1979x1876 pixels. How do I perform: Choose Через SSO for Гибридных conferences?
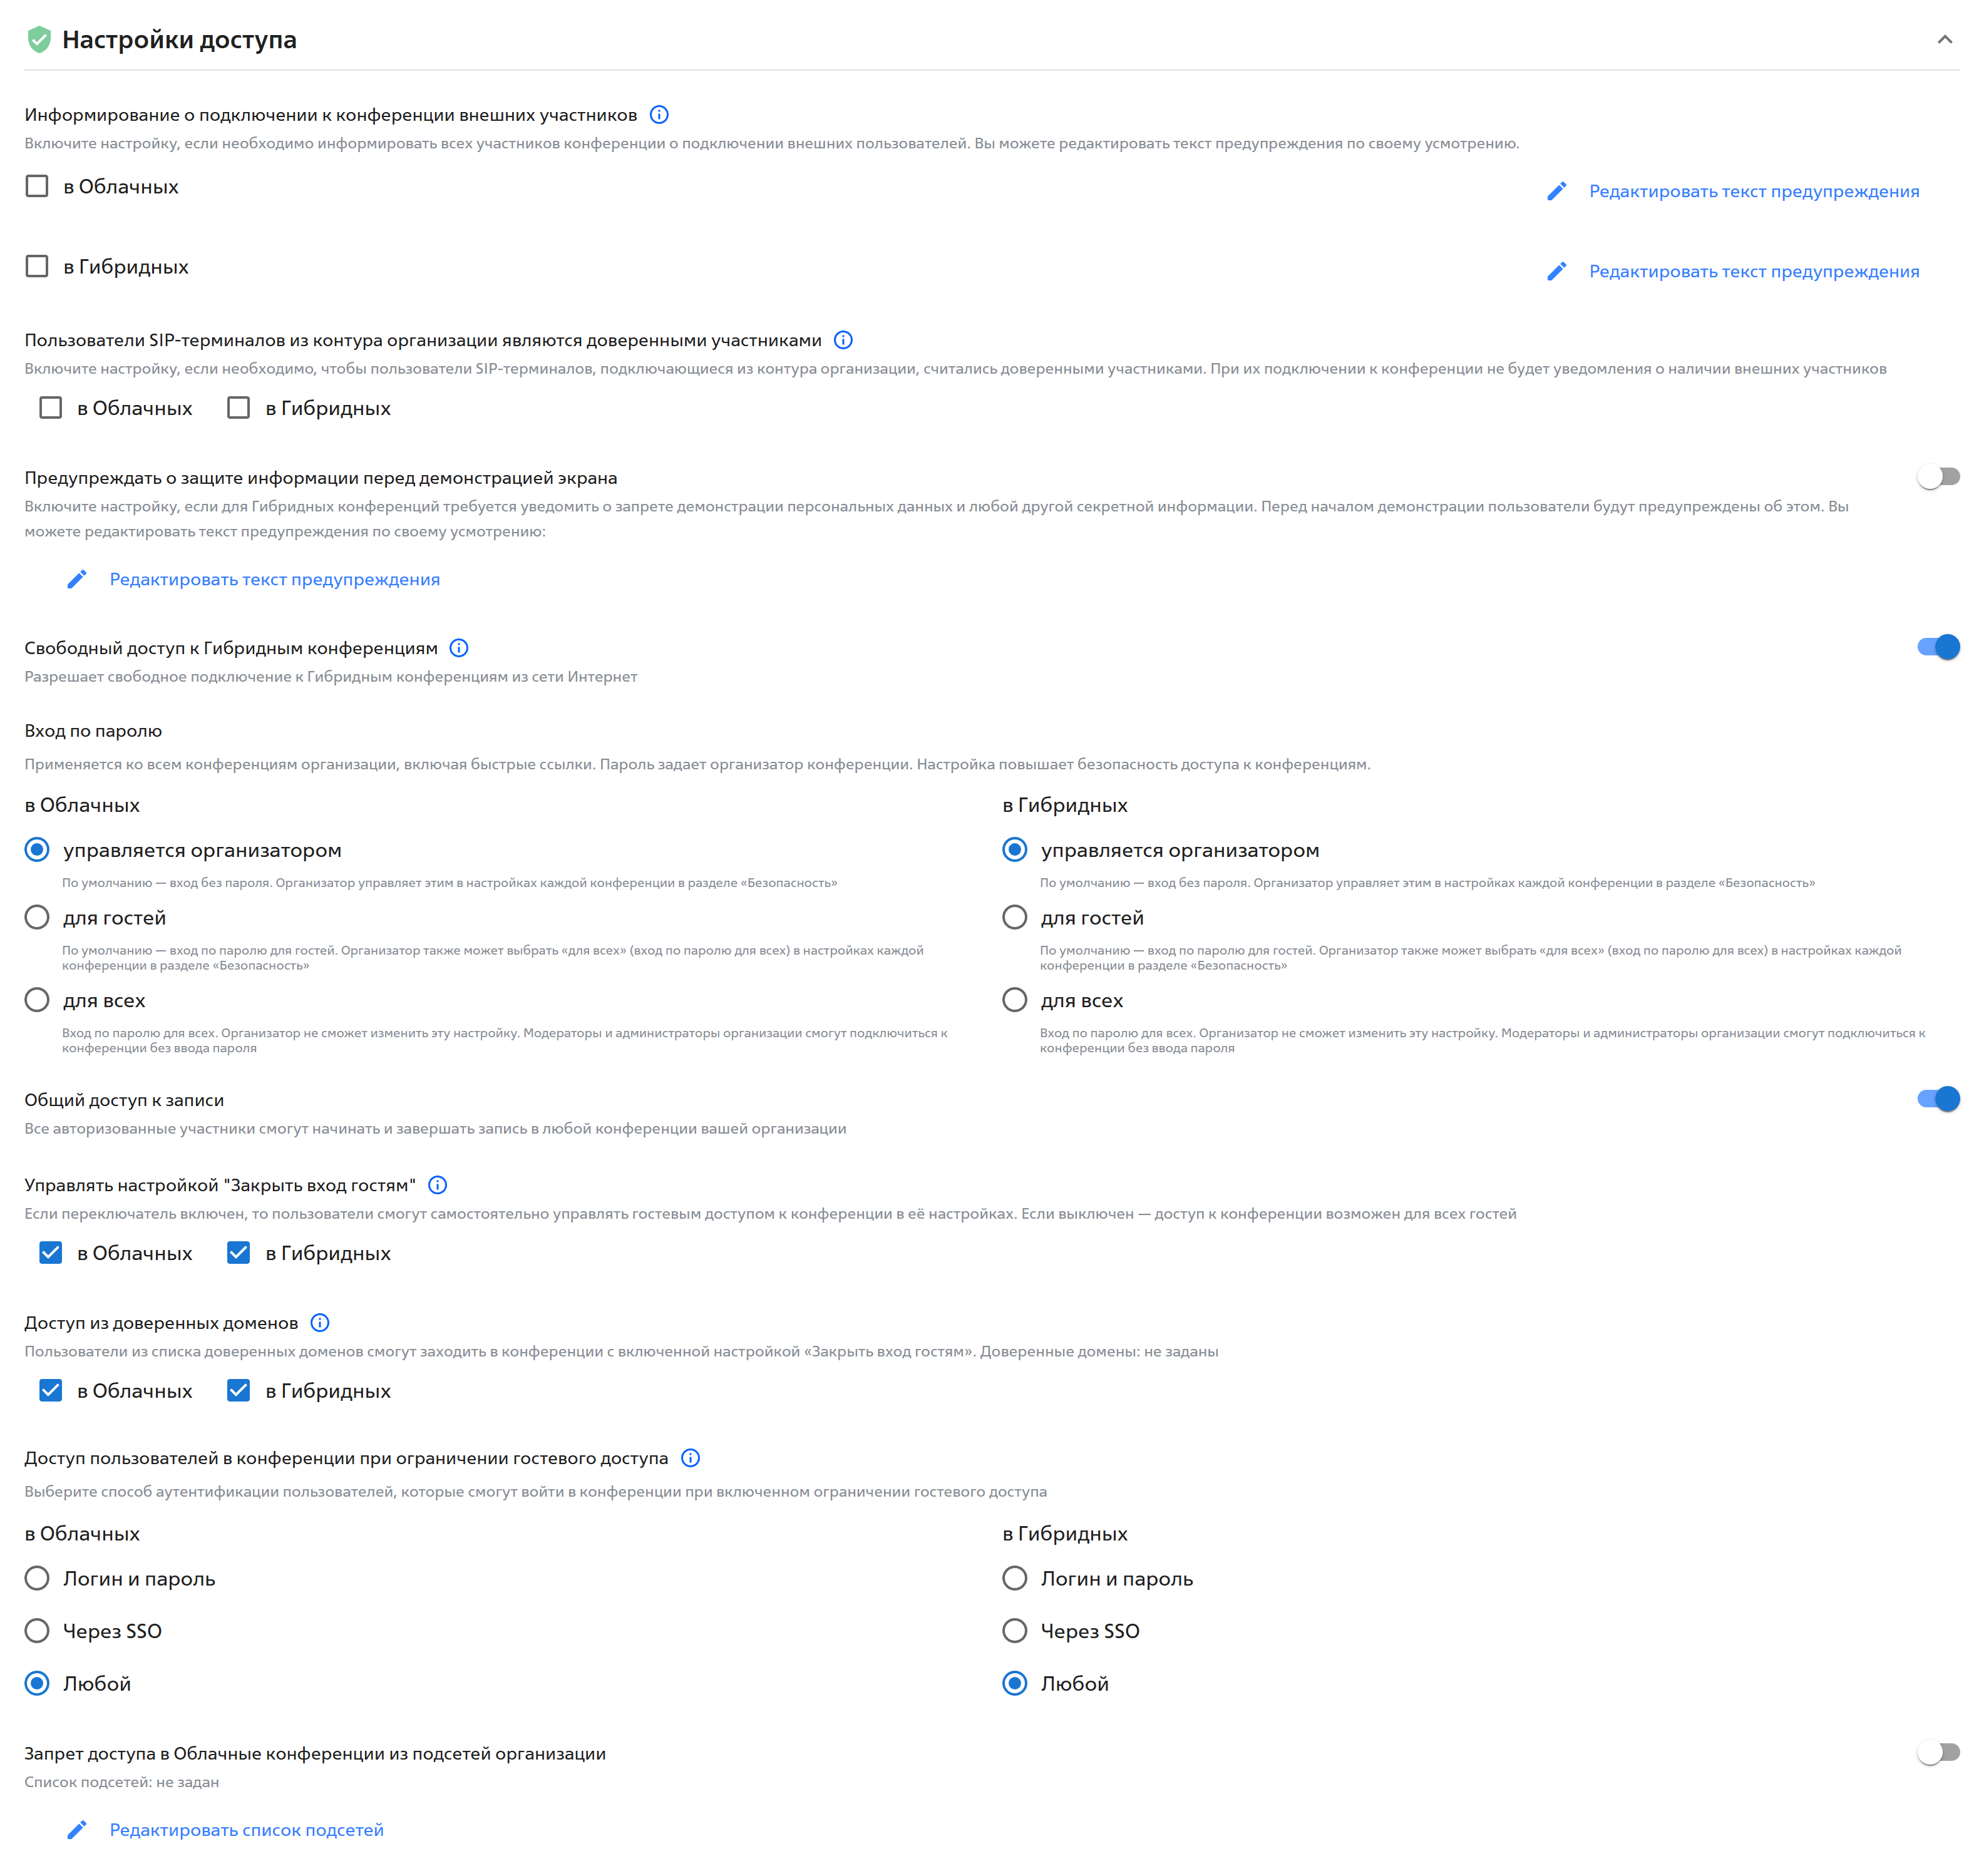(x=1015, y=1631)
